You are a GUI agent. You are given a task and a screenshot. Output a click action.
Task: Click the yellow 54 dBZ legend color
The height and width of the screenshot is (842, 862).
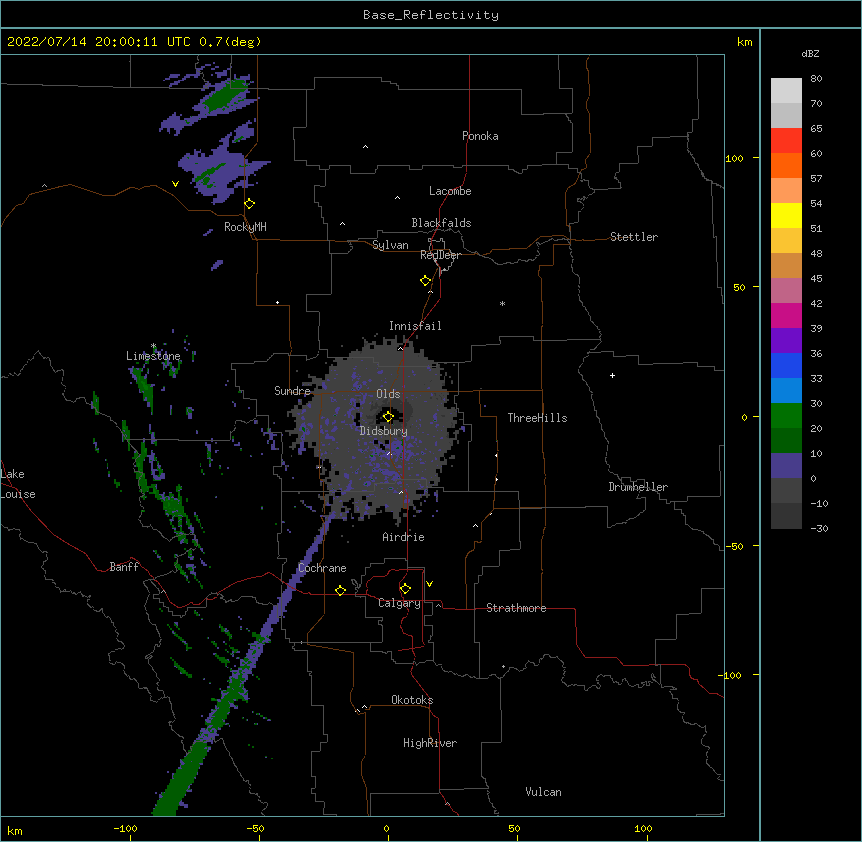coord(786,215)
